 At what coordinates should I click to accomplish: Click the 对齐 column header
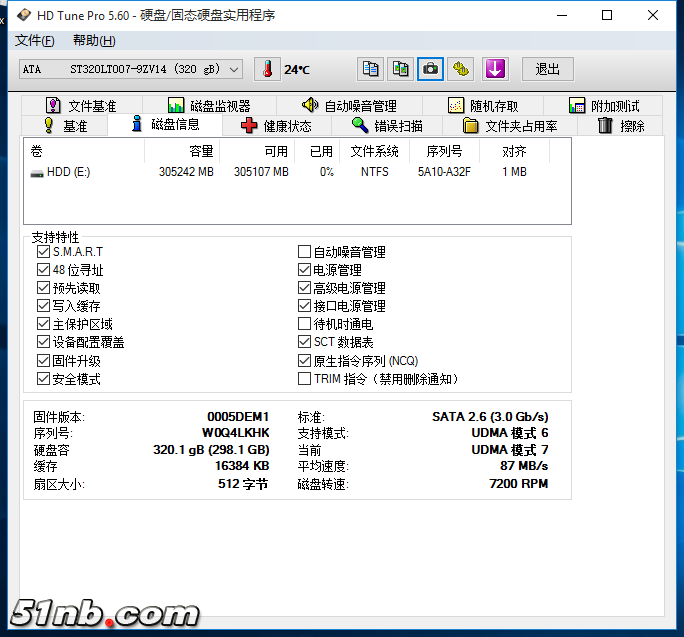514,151
